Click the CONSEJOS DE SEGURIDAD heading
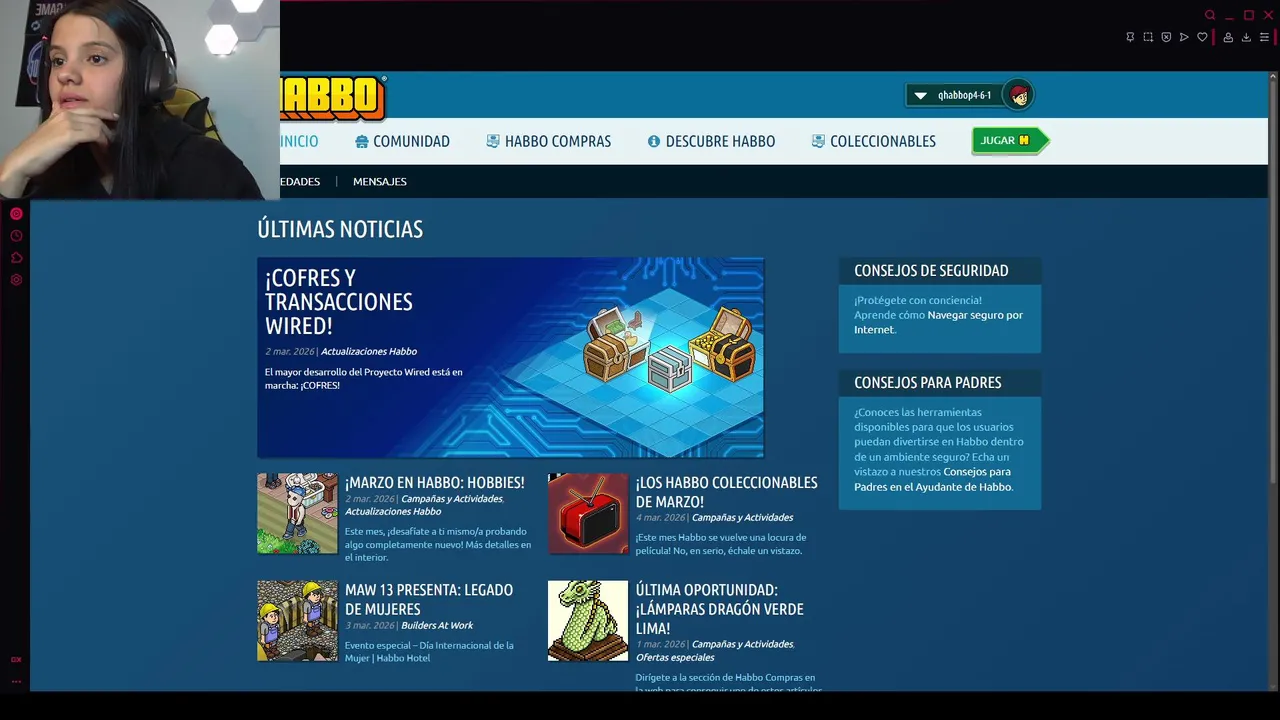The height and width of the screenshot is (720, 1280). pyautogui.click(x=931, y=270)
